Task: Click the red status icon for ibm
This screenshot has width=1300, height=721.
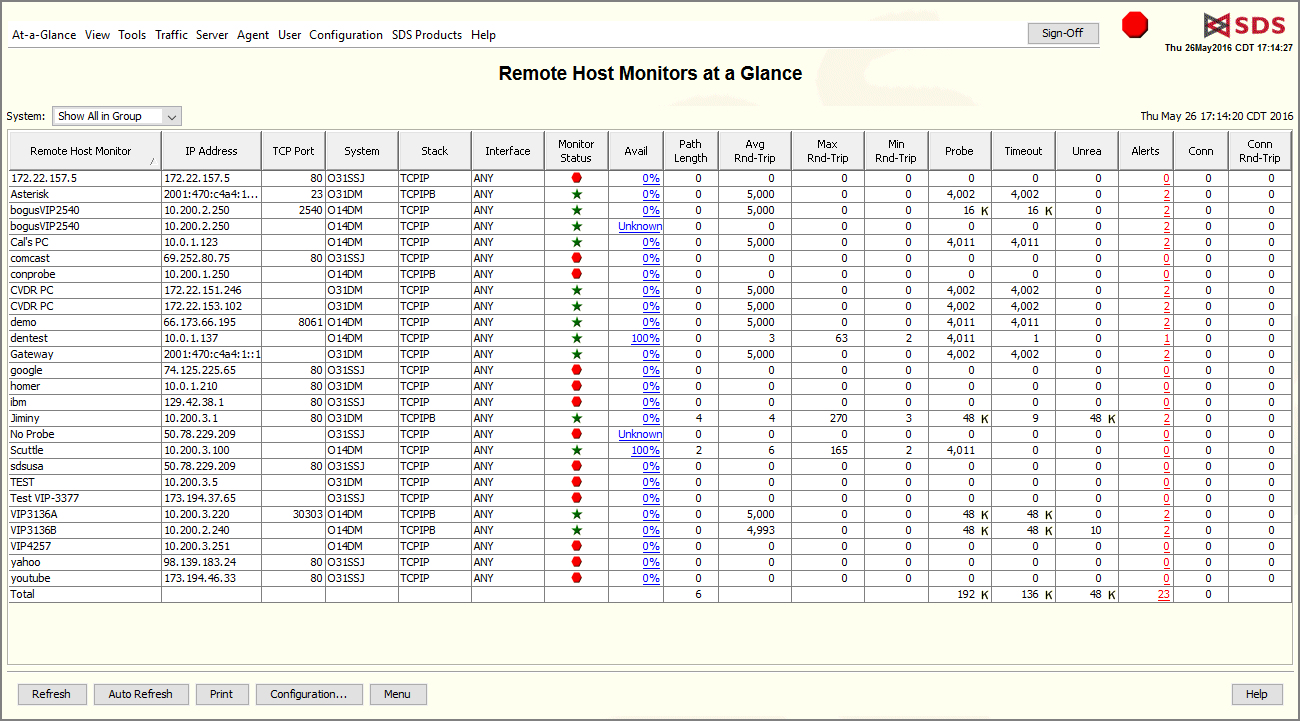Action: click(576, 402)
